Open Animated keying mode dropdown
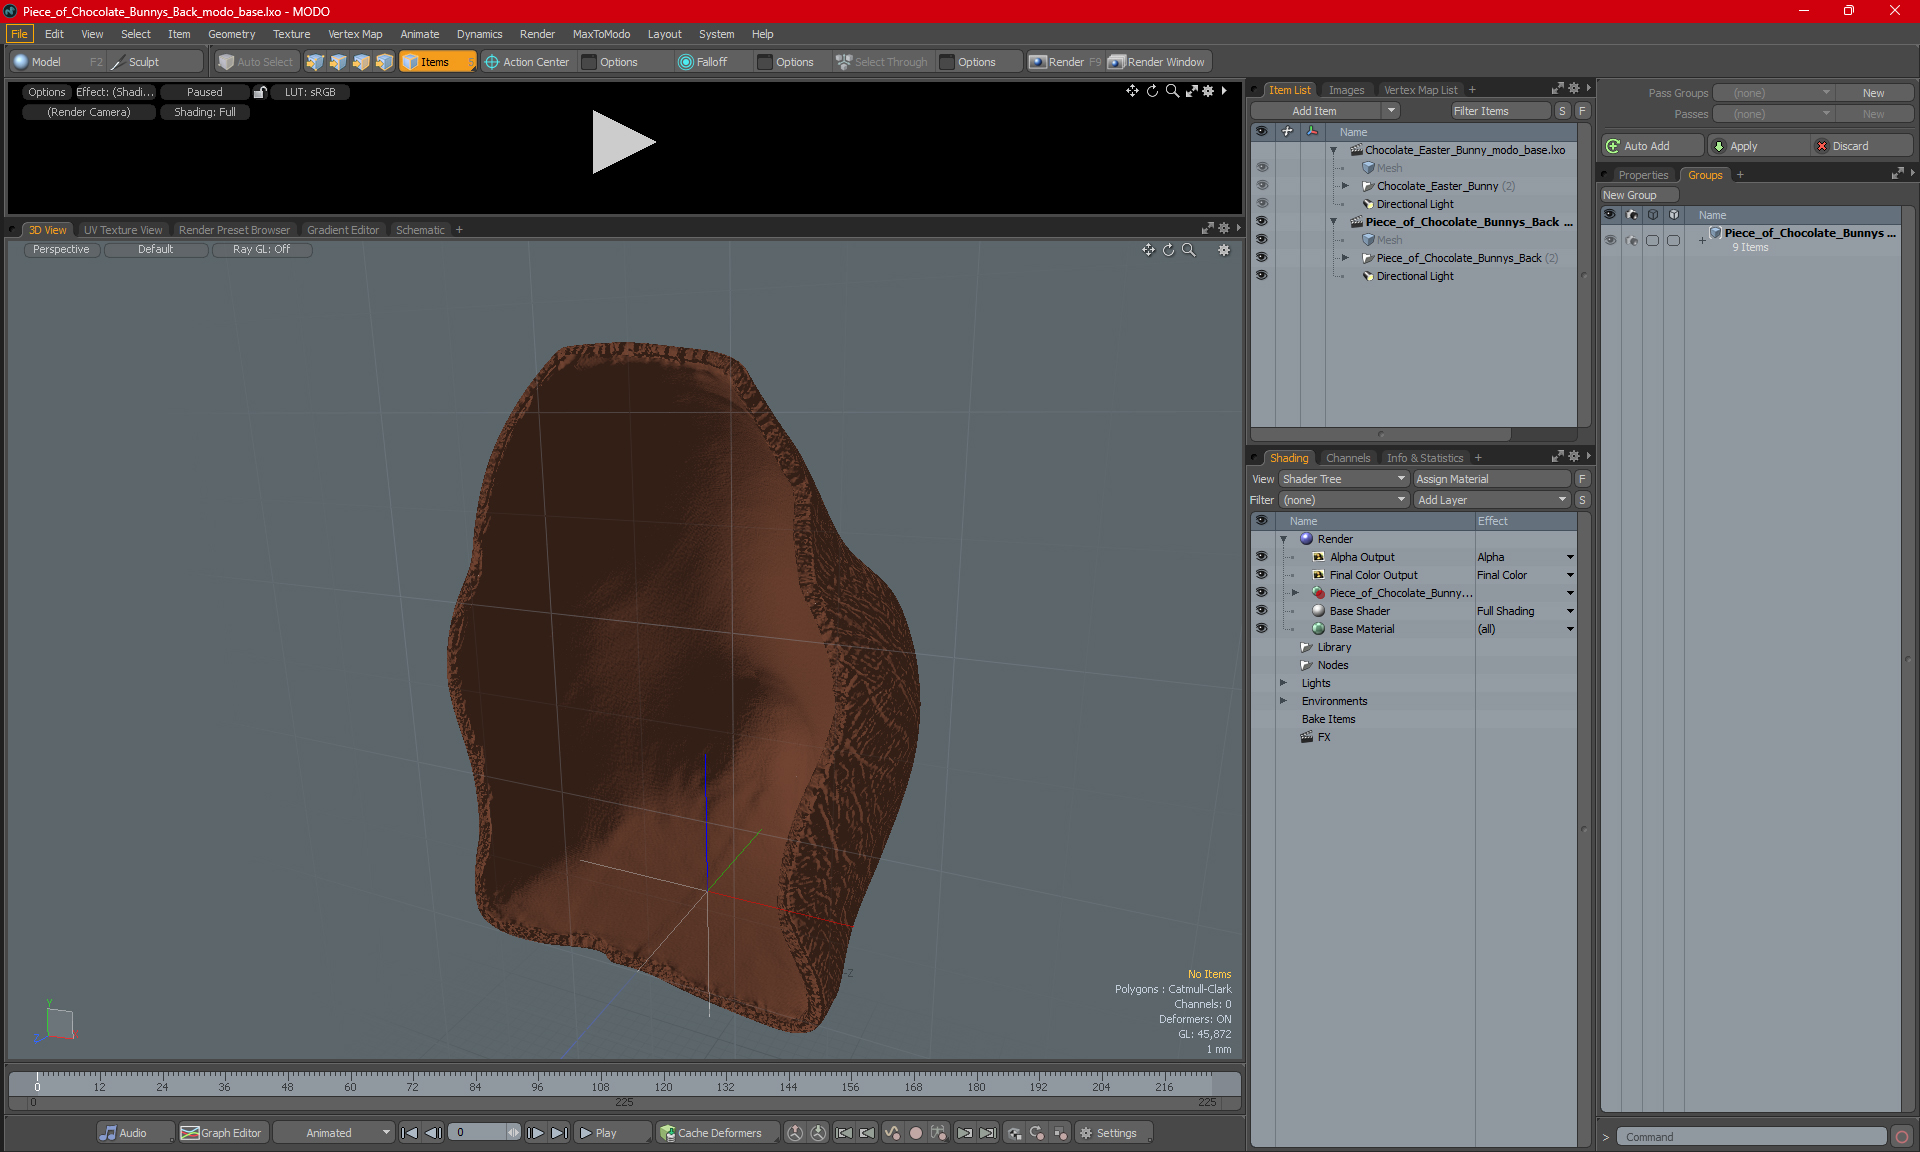This screenshot has height=1152, width=1920. (334, 1133)
